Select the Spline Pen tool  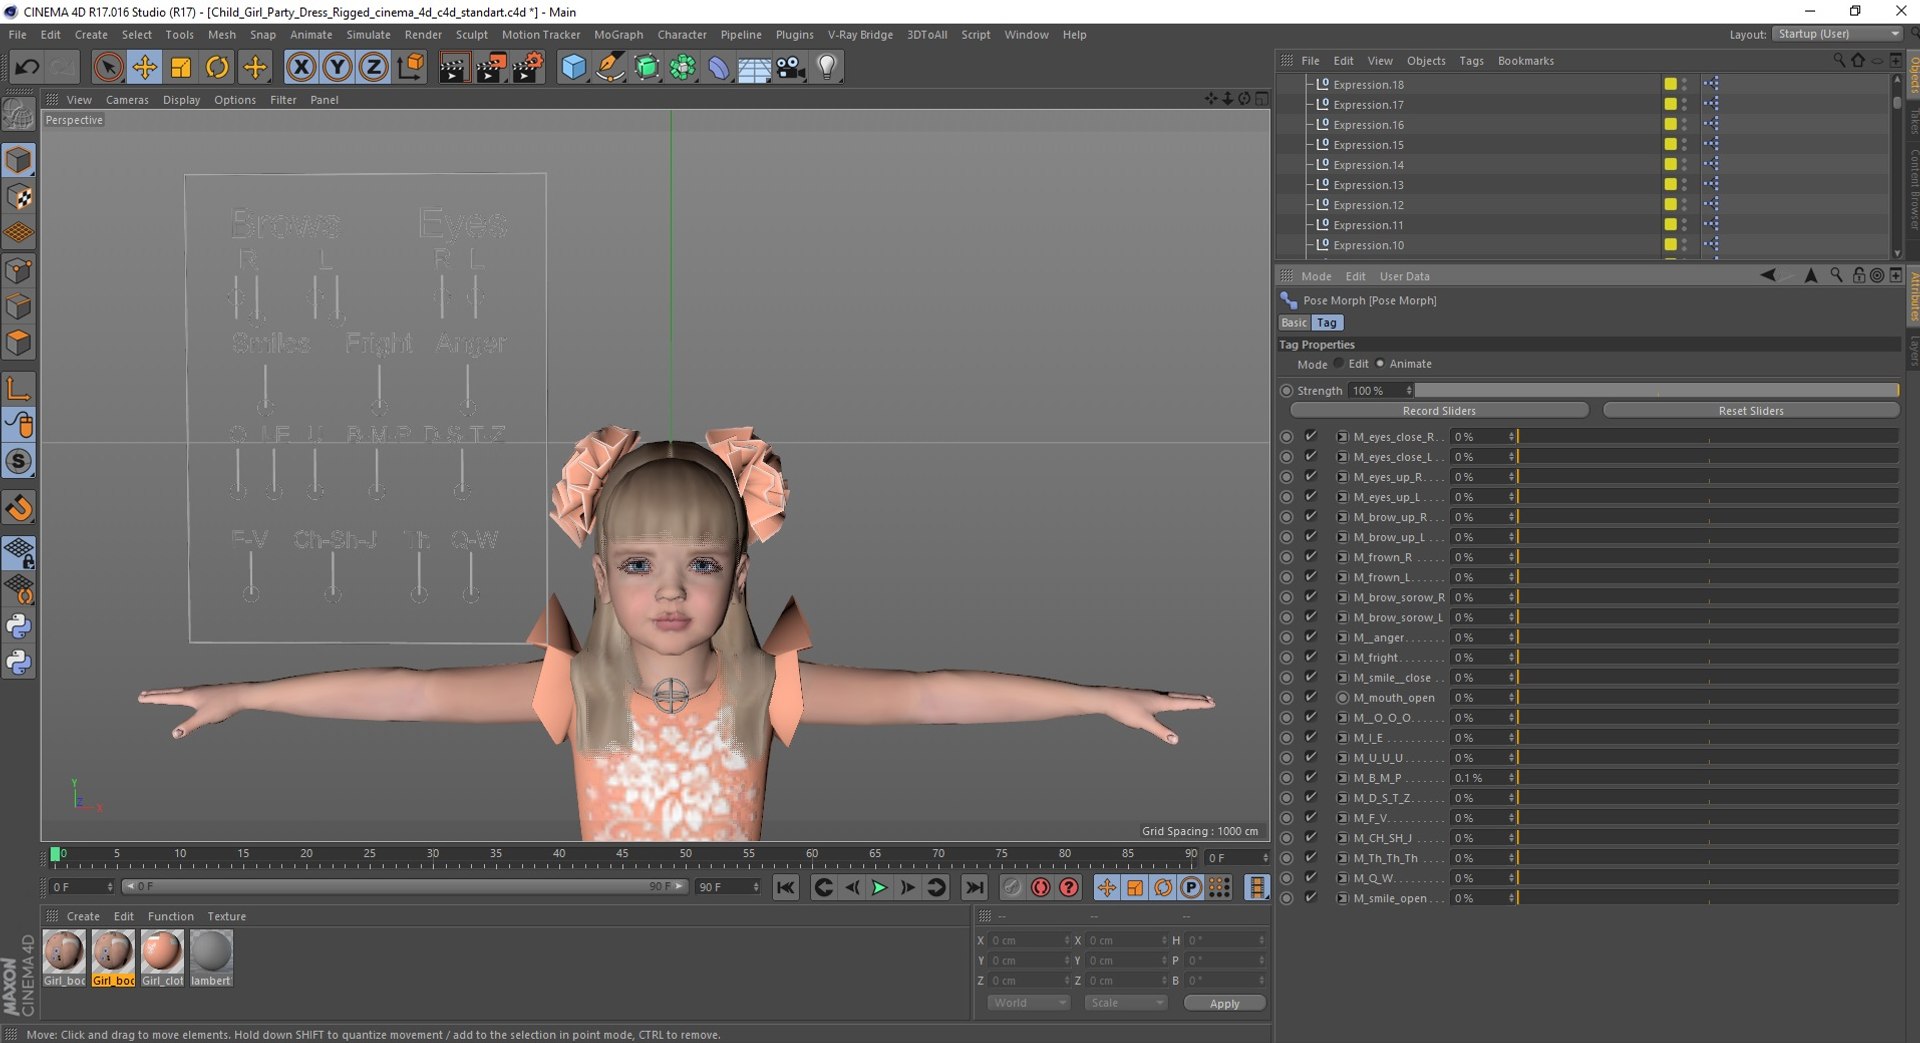coord(610,67)
